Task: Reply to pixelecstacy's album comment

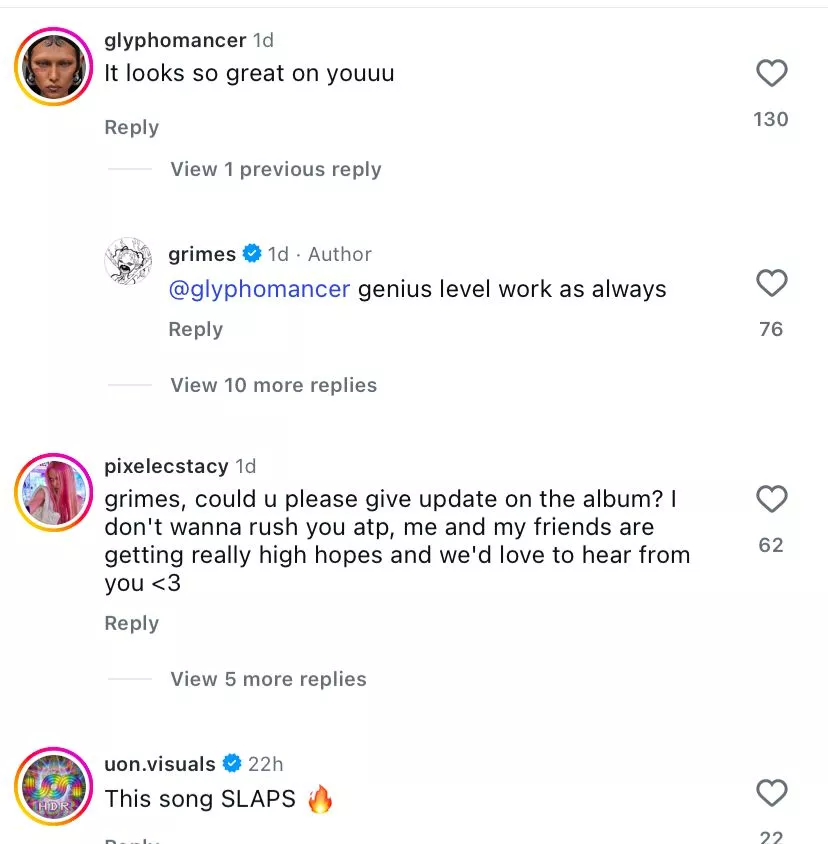Action: (x=131, y=623)
